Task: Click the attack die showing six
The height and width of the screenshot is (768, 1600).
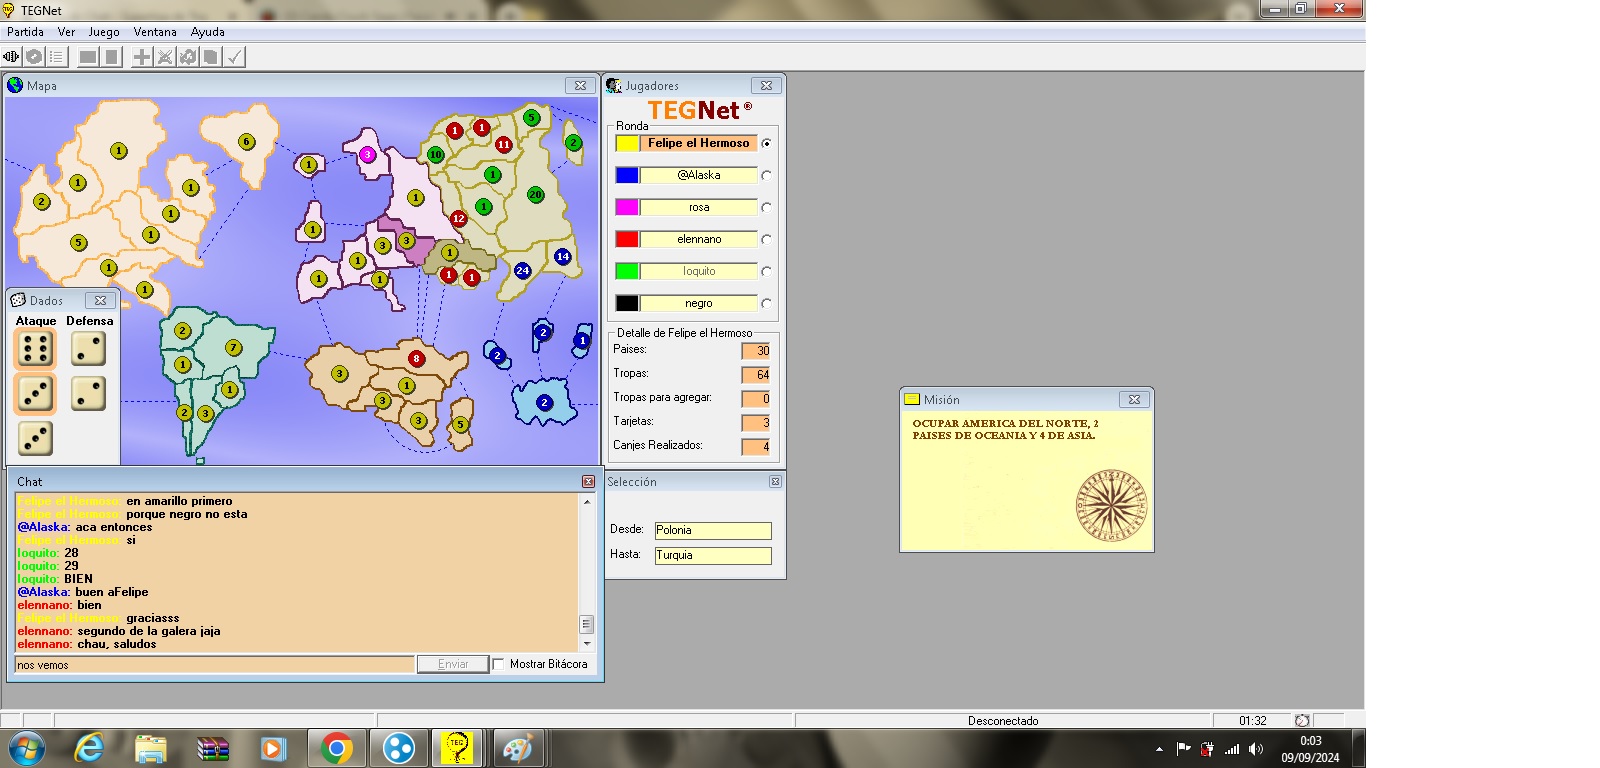Action: (x=35, y=349)
